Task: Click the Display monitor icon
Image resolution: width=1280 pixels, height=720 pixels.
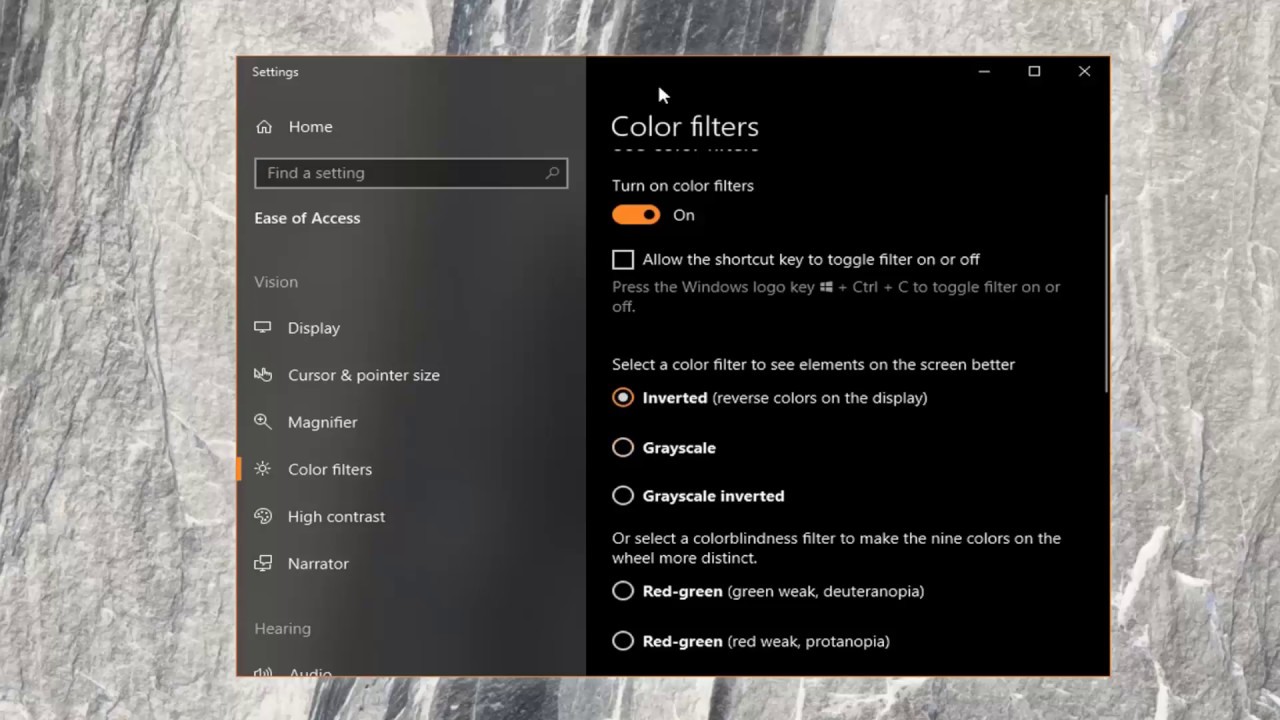Action: click(x=263, y=327)
